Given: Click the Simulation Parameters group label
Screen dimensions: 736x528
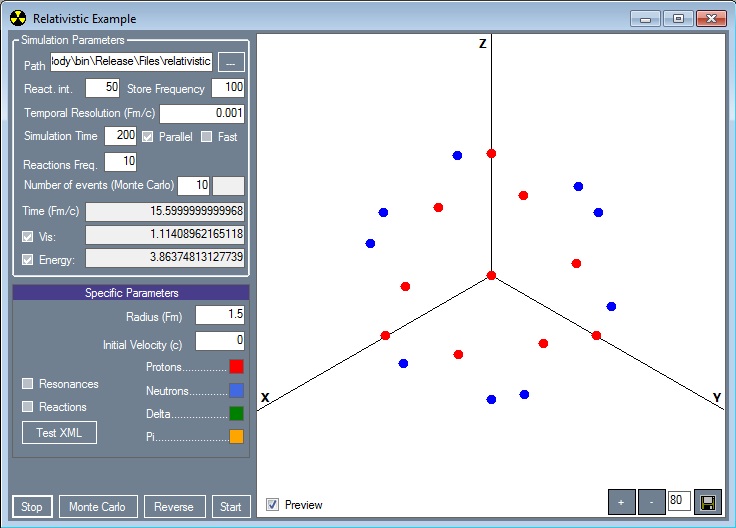Looking at the screenshot, I should pos(73,40).
